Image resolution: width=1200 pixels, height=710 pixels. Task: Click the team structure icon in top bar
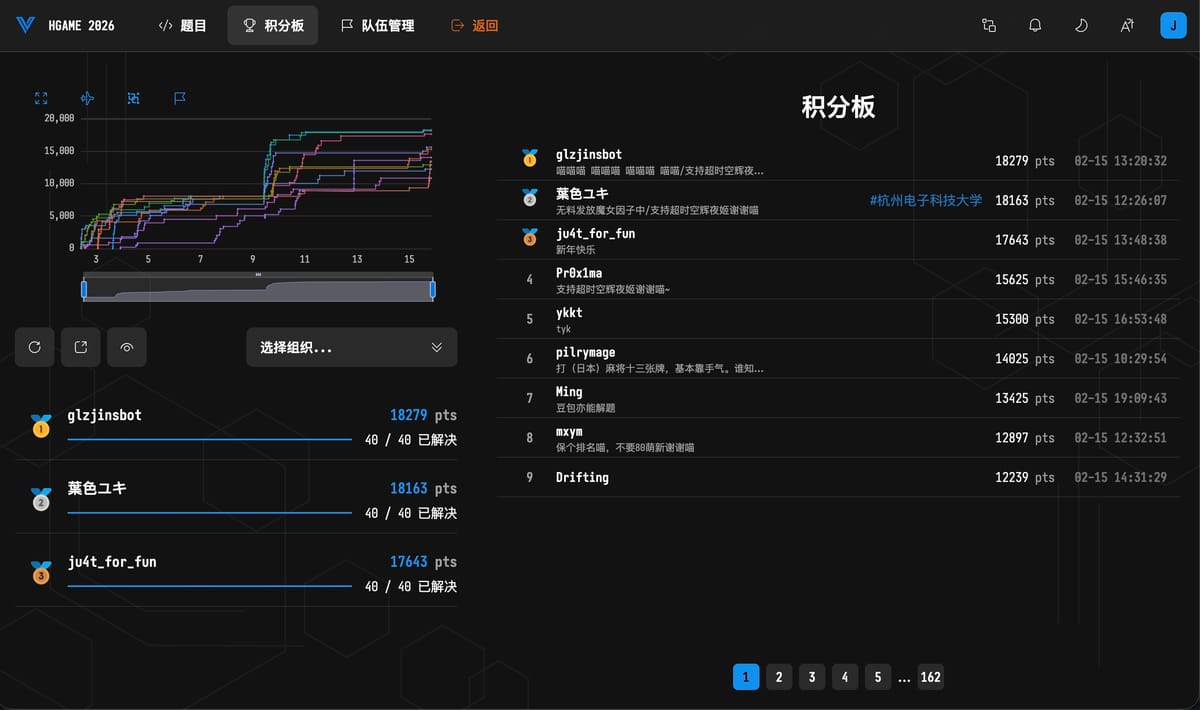pyautogui.click(x=989, y=25)
